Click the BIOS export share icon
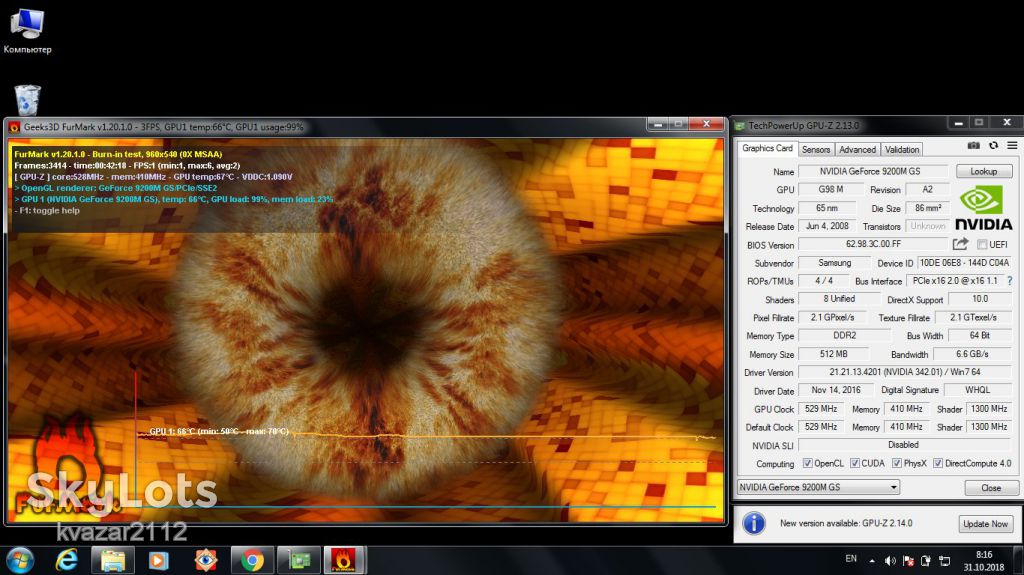 click(960, 244)
